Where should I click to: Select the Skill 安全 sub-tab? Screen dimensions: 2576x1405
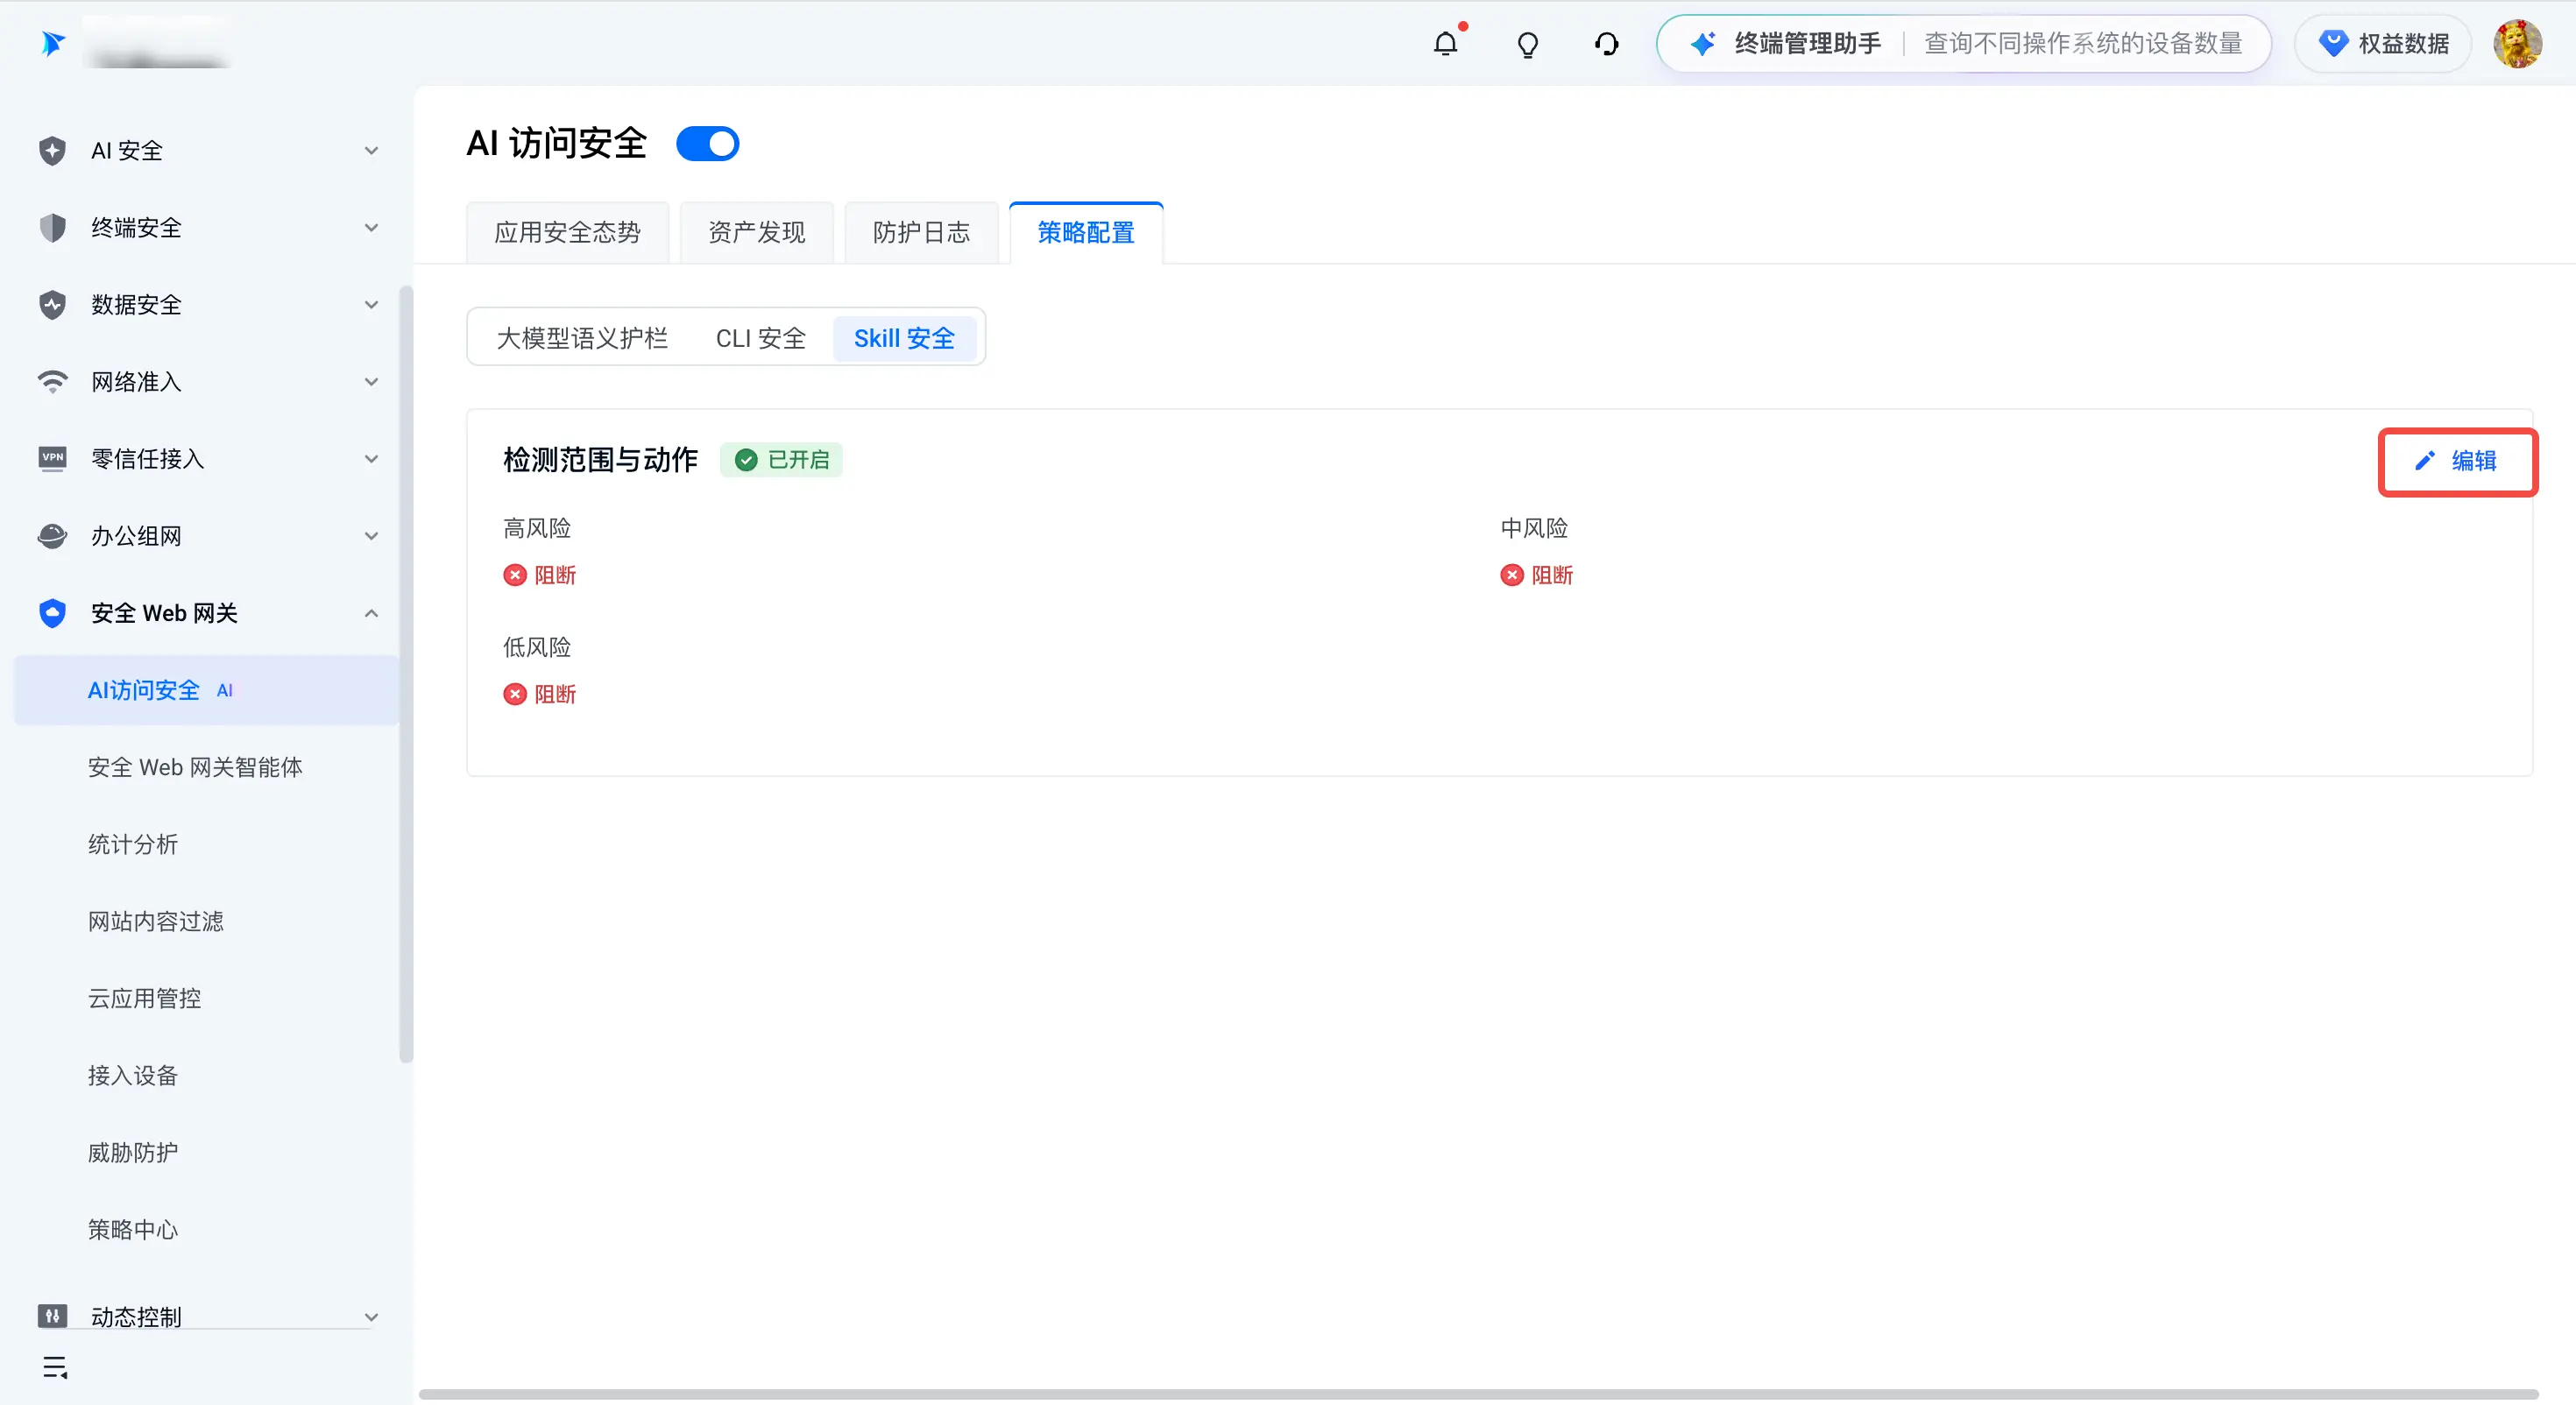(x=904, y=338)
